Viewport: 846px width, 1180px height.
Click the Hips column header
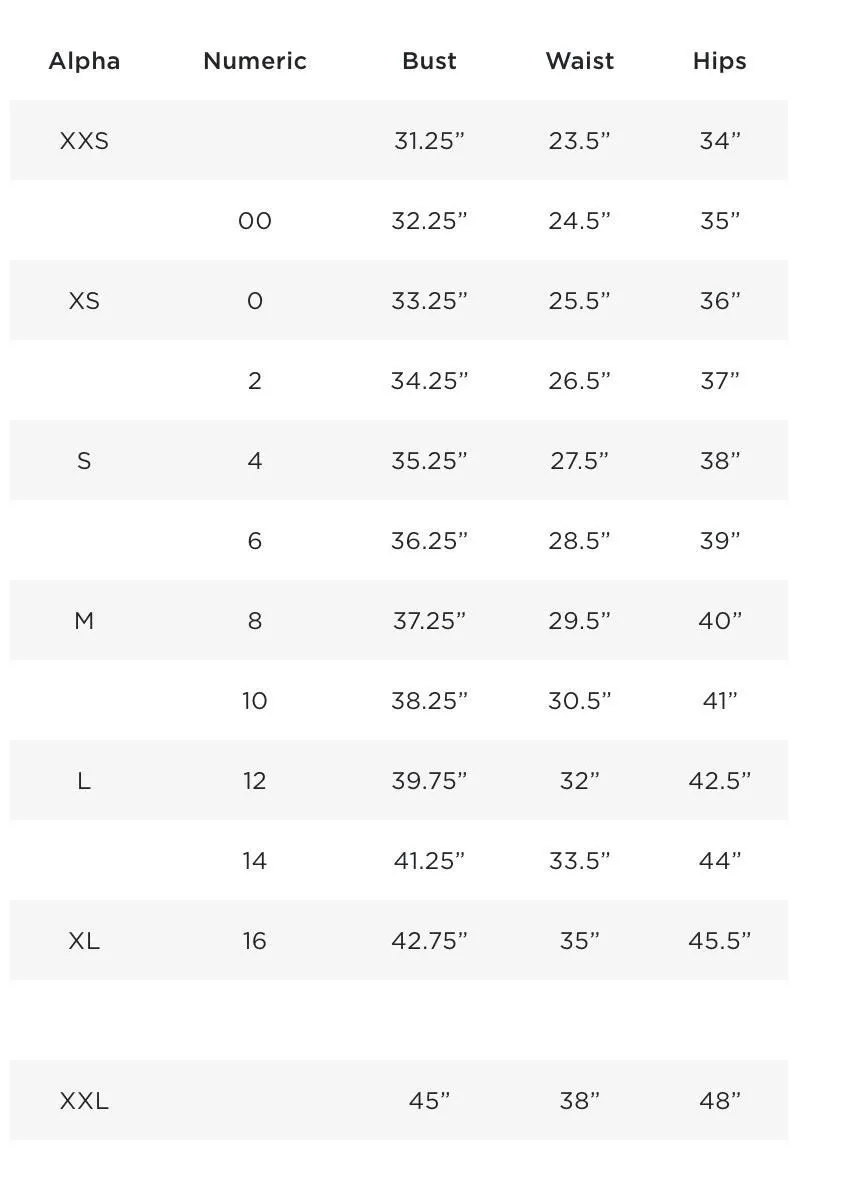point(720,61)
